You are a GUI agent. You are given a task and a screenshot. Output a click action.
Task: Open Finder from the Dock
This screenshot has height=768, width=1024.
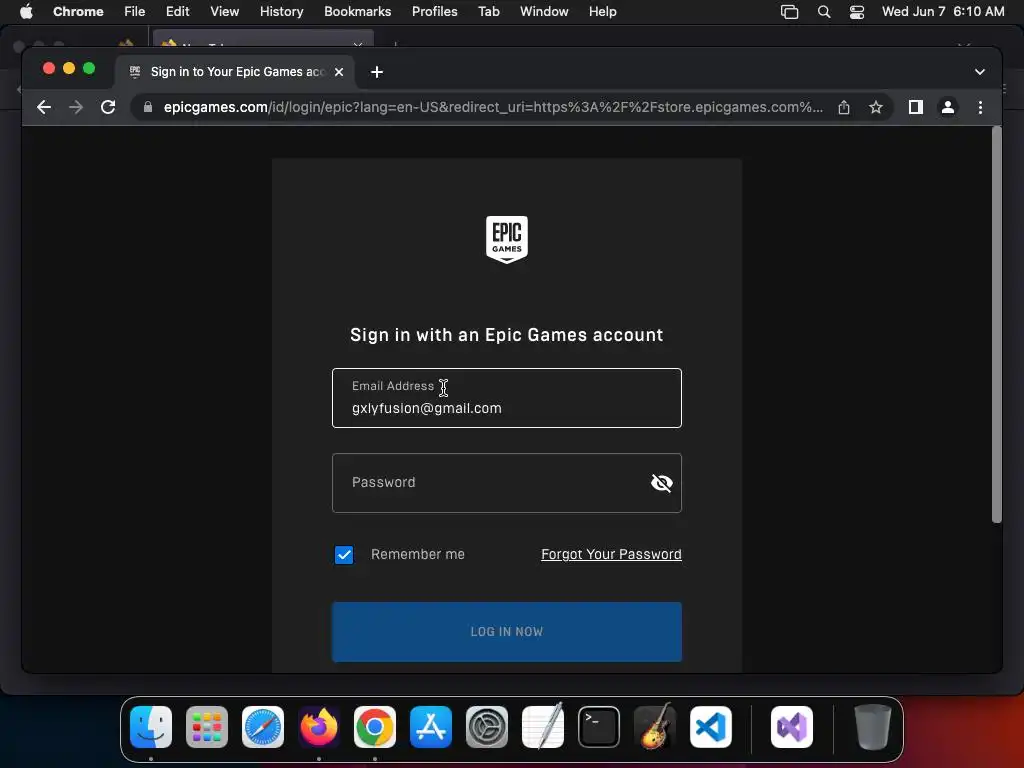click(x=151, y=727)
